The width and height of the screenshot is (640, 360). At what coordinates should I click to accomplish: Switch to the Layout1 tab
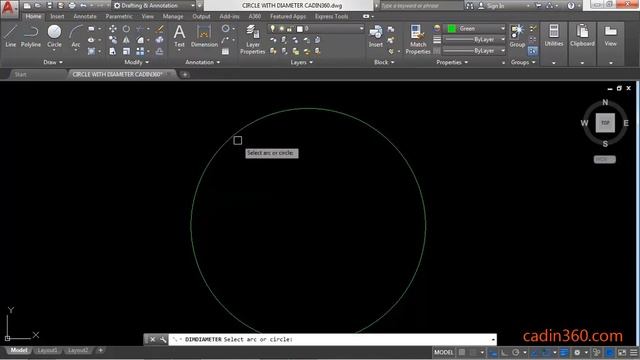[x=47, y=351]
